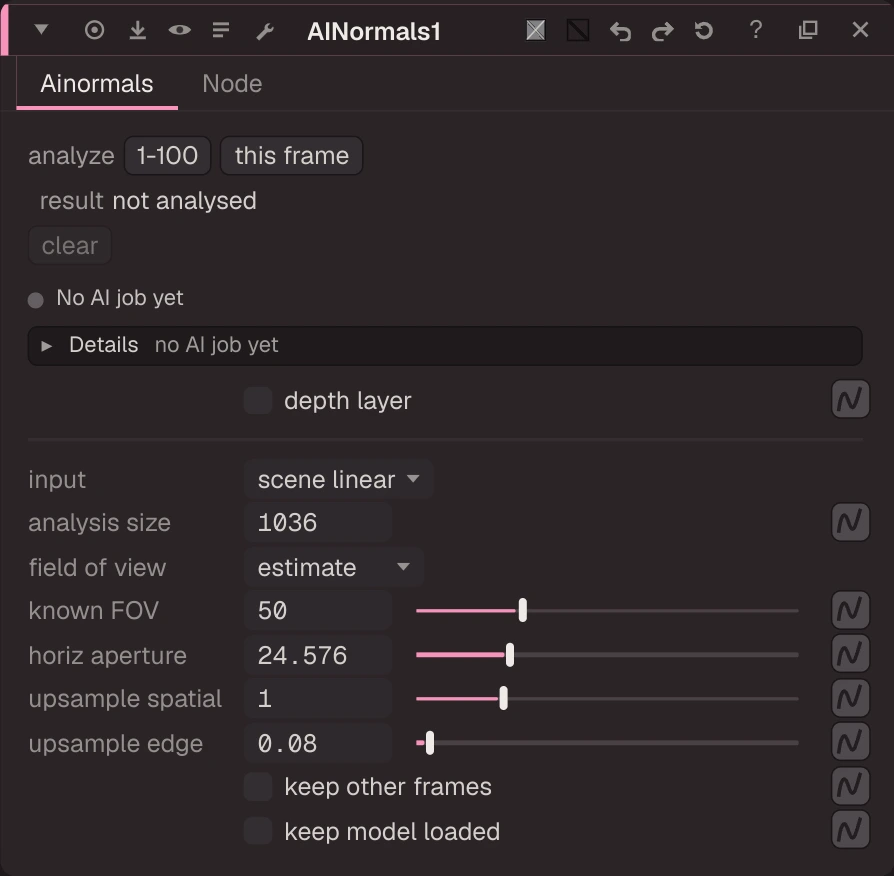
Task: Redo with the right arrow icon
Action: click(x=662, y=31)
